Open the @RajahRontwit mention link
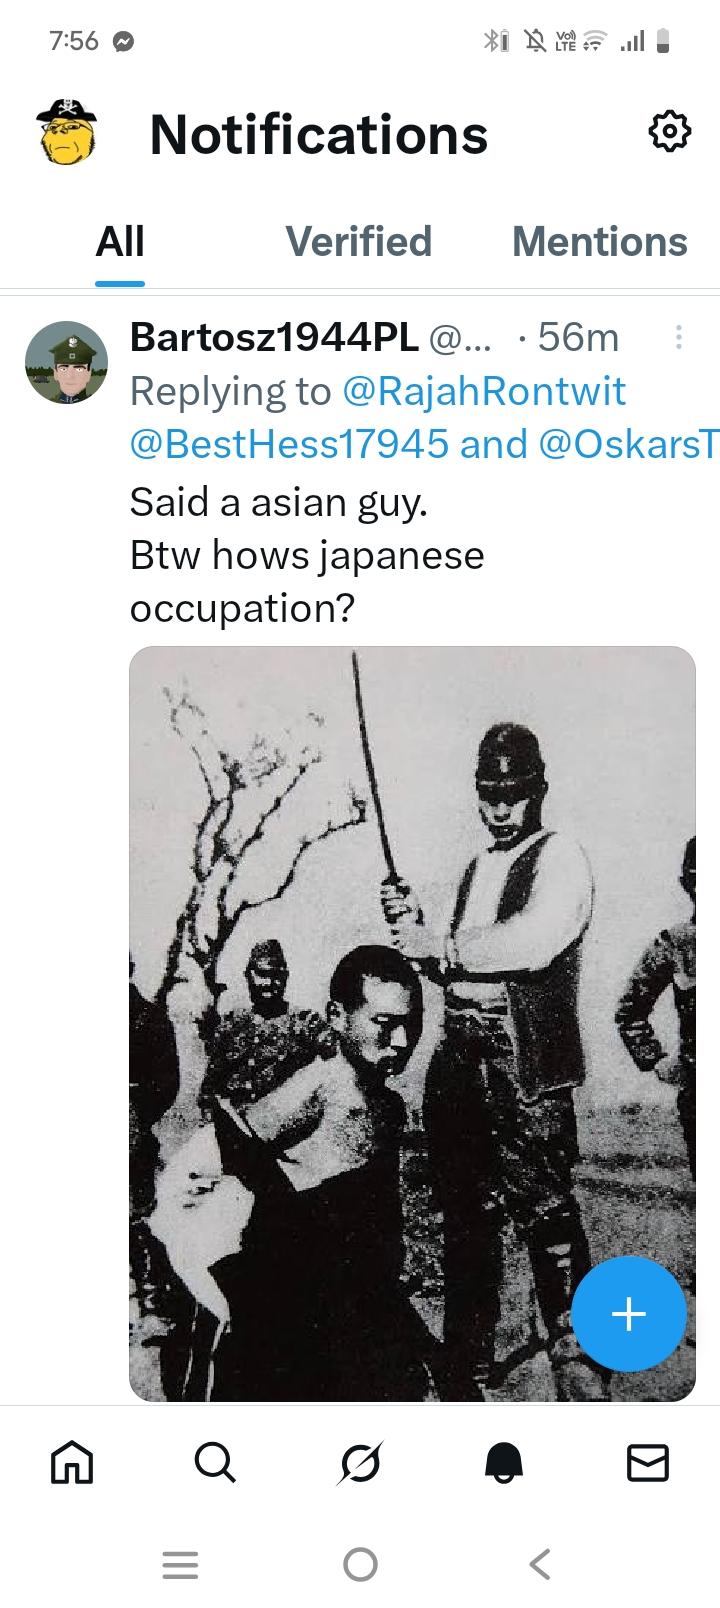Screen dimensions: 720x1608 (x=484, y=391)
